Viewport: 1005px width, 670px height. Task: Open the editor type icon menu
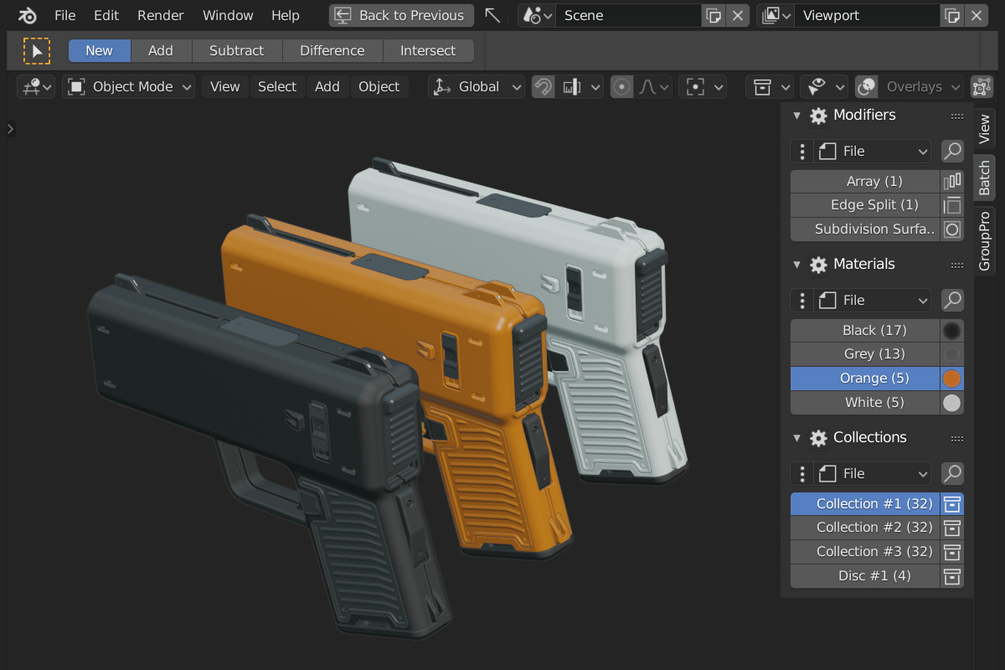coord(37,87)
